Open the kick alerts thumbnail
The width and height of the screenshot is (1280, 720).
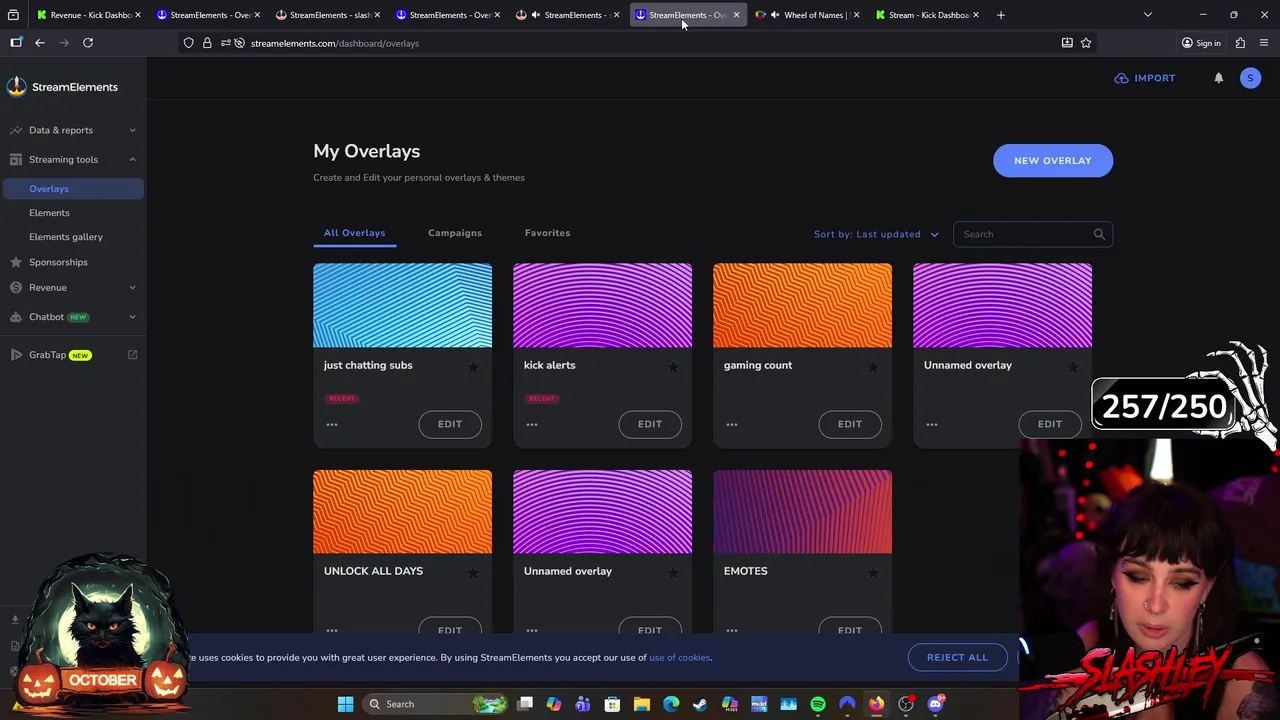tap(602, 305)
